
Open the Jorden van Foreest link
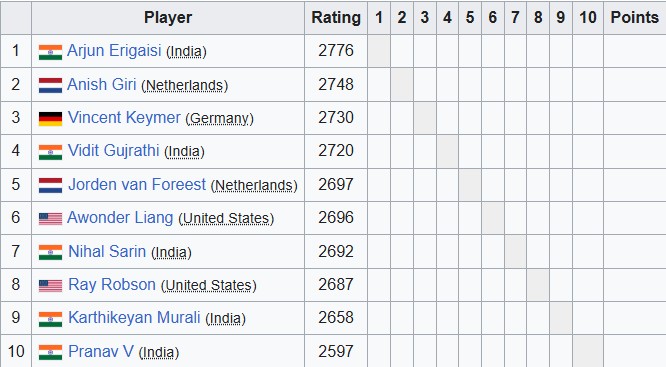pos(137,184)
